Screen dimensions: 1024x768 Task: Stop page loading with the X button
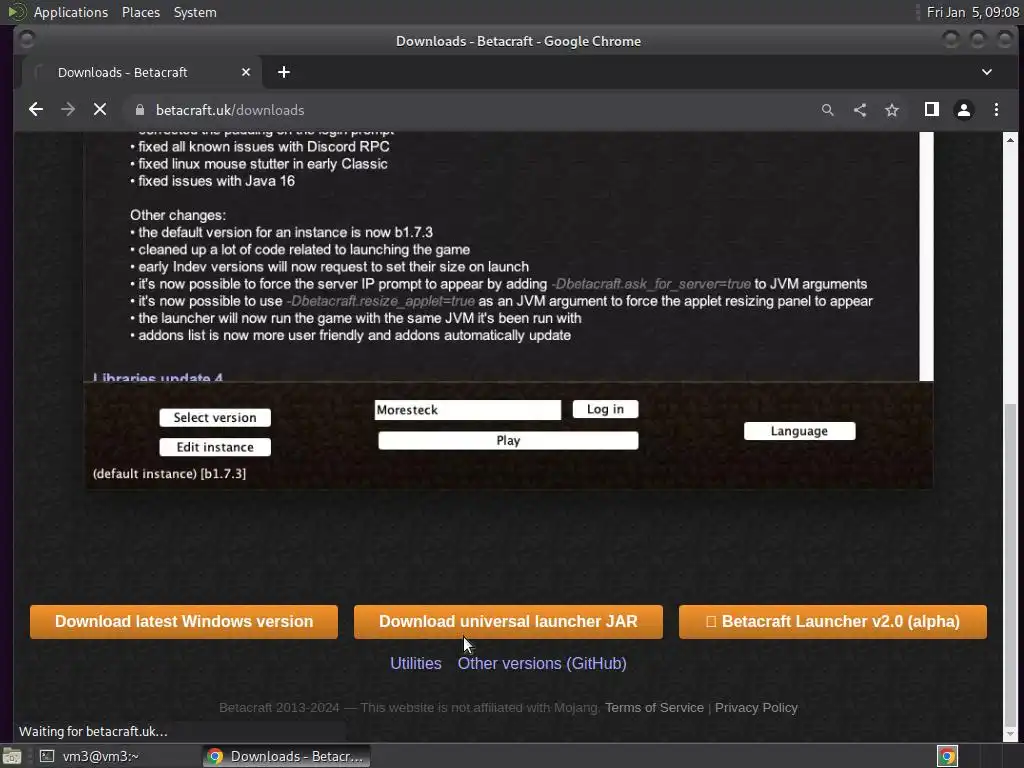100,110
